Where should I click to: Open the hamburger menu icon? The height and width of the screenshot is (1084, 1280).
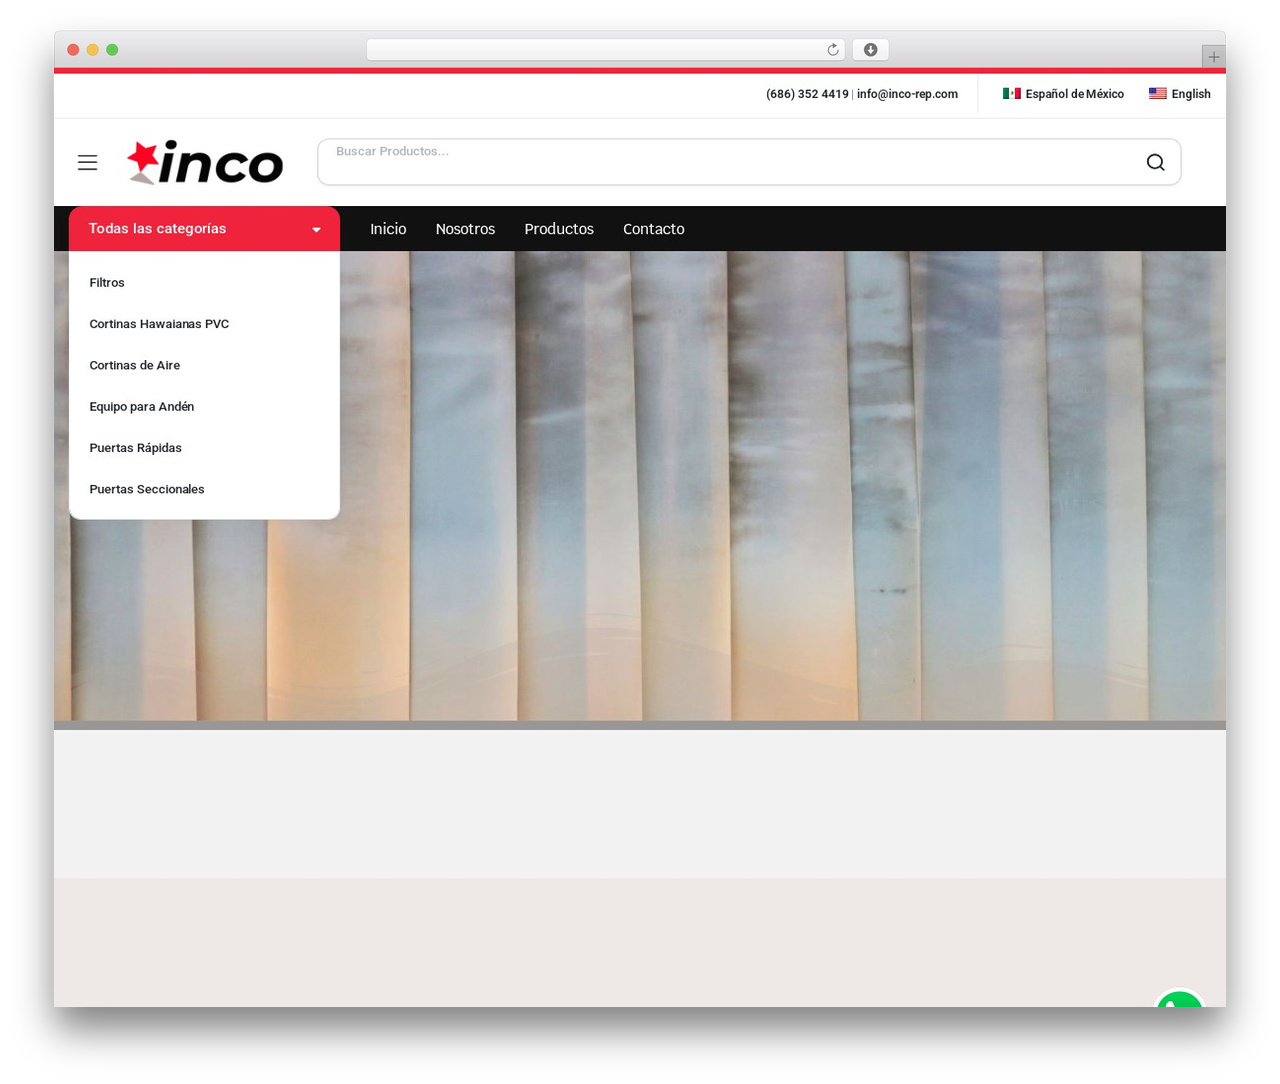(x=88, y=162)
